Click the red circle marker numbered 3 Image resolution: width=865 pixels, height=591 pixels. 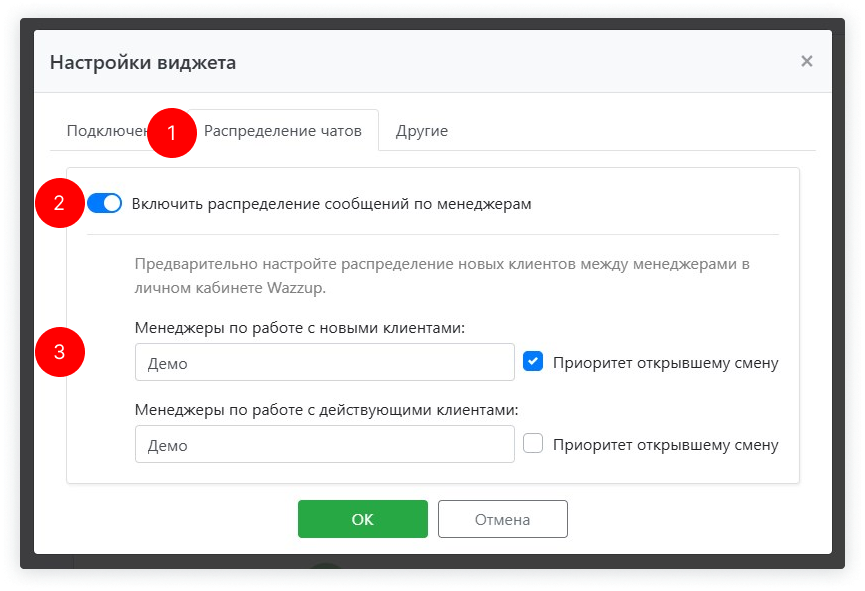tap(59, 352)
